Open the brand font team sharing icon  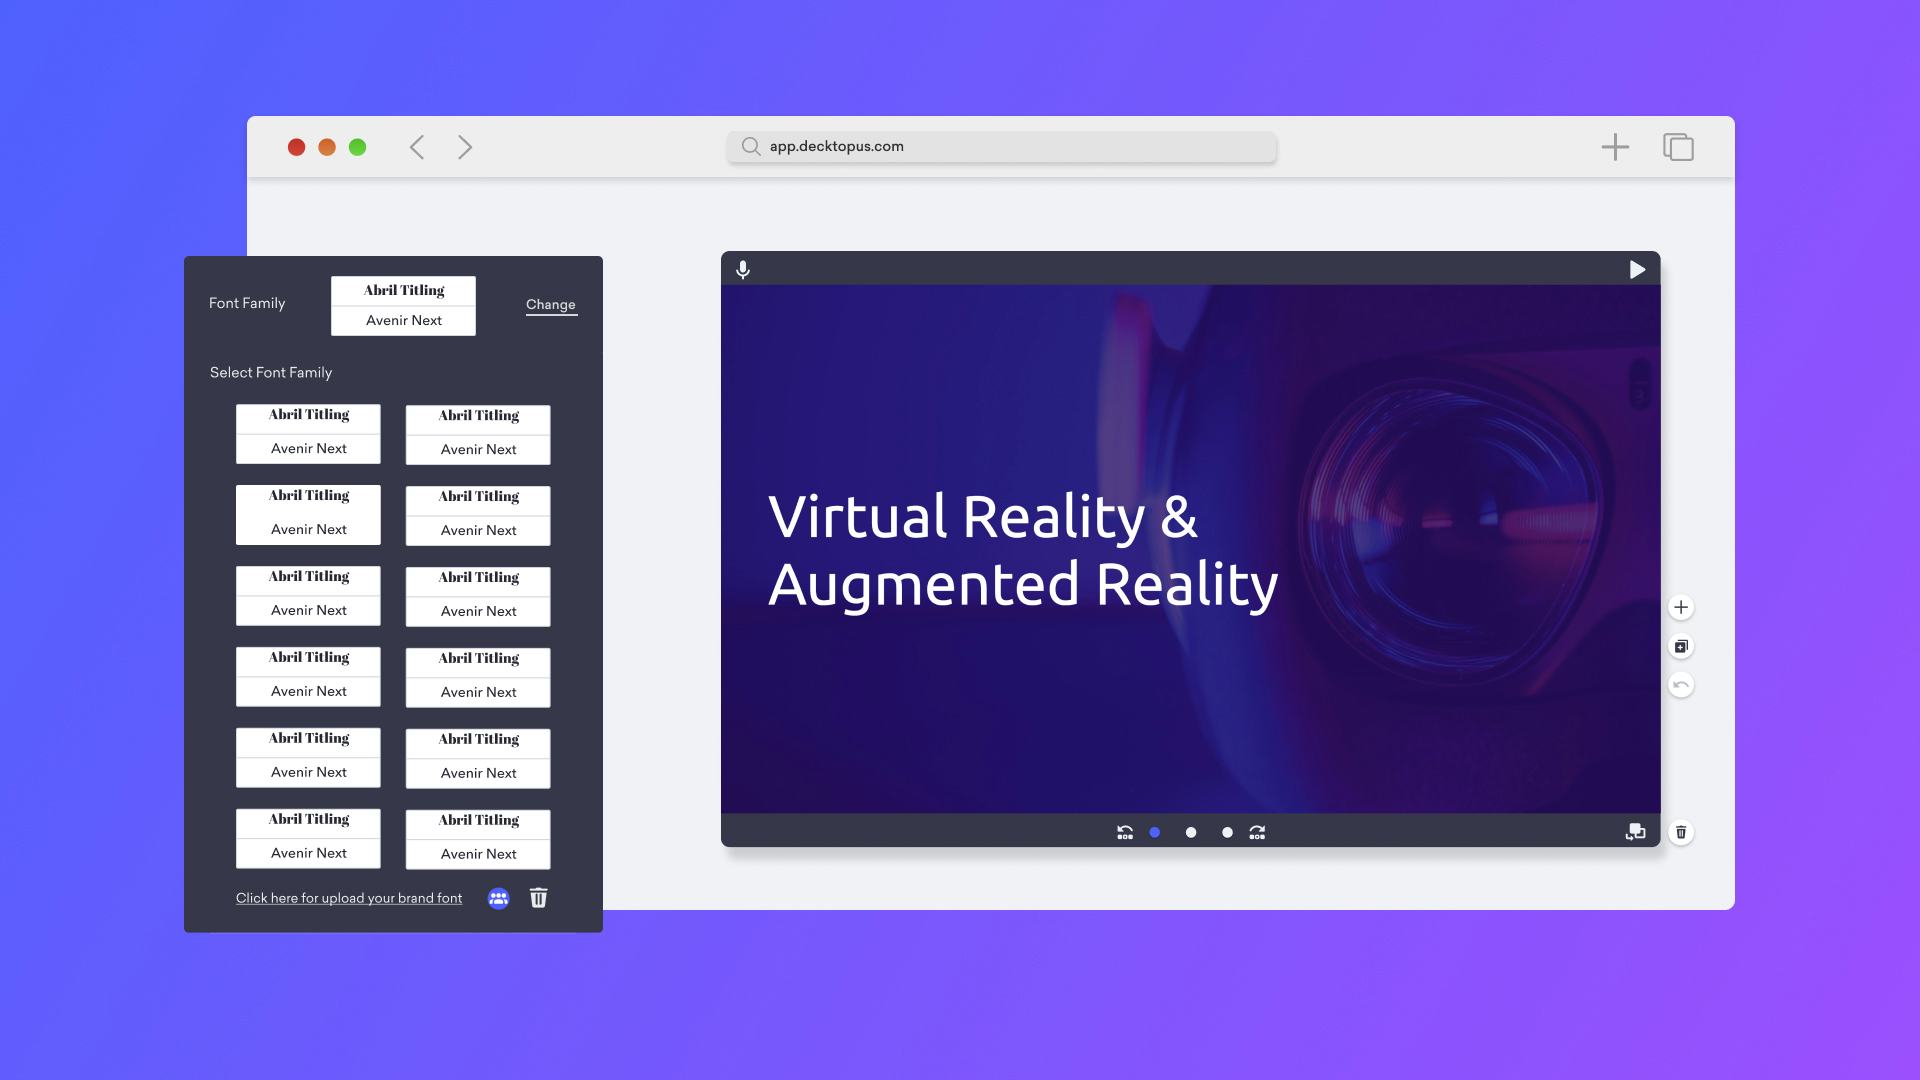pos(498,899)
